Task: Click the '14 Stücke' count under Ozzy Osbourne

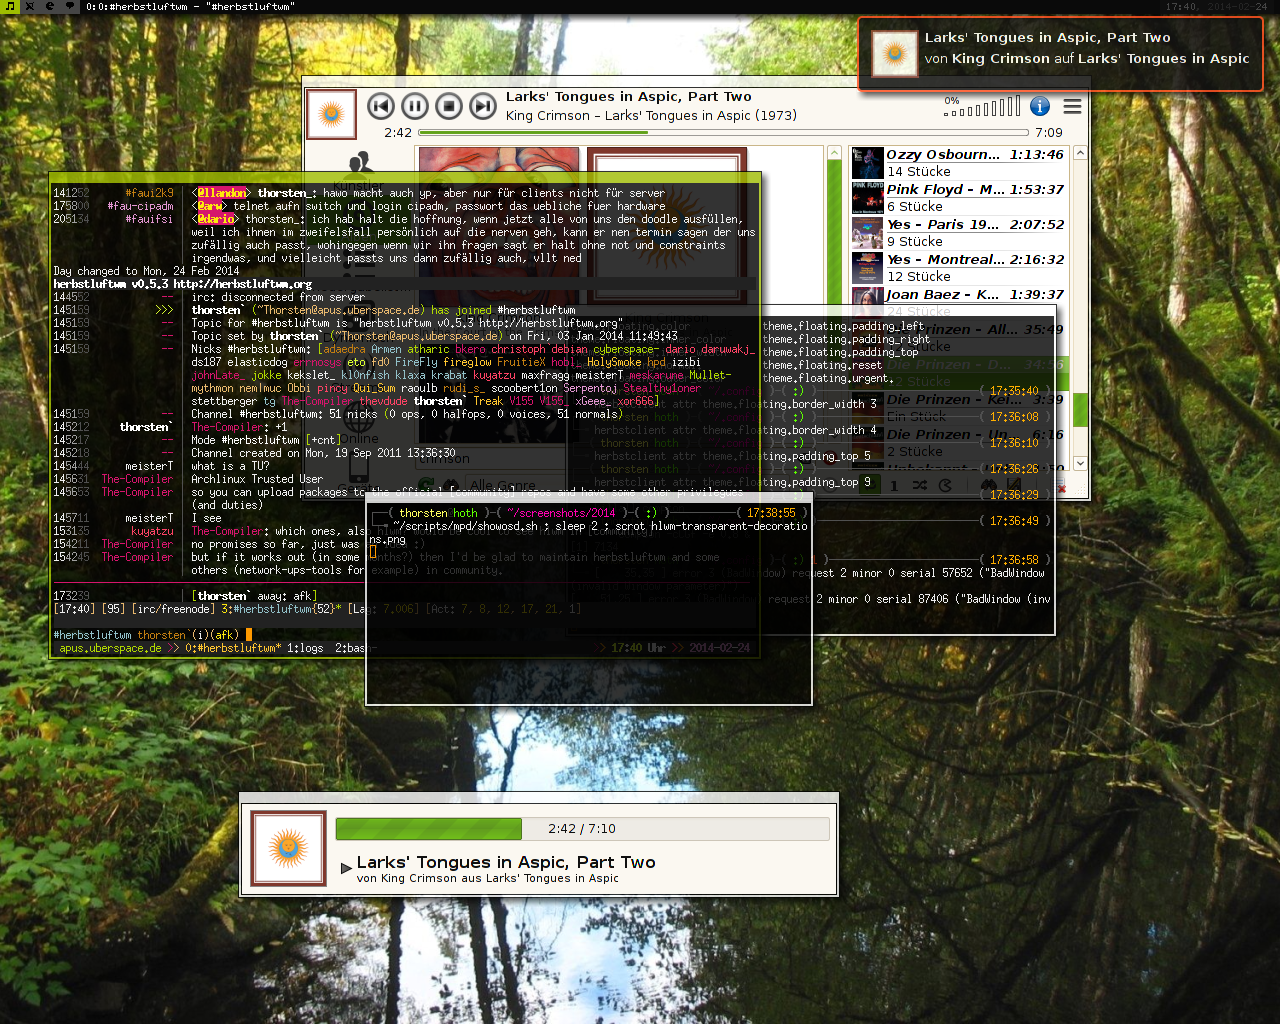Action: point(919,172)
